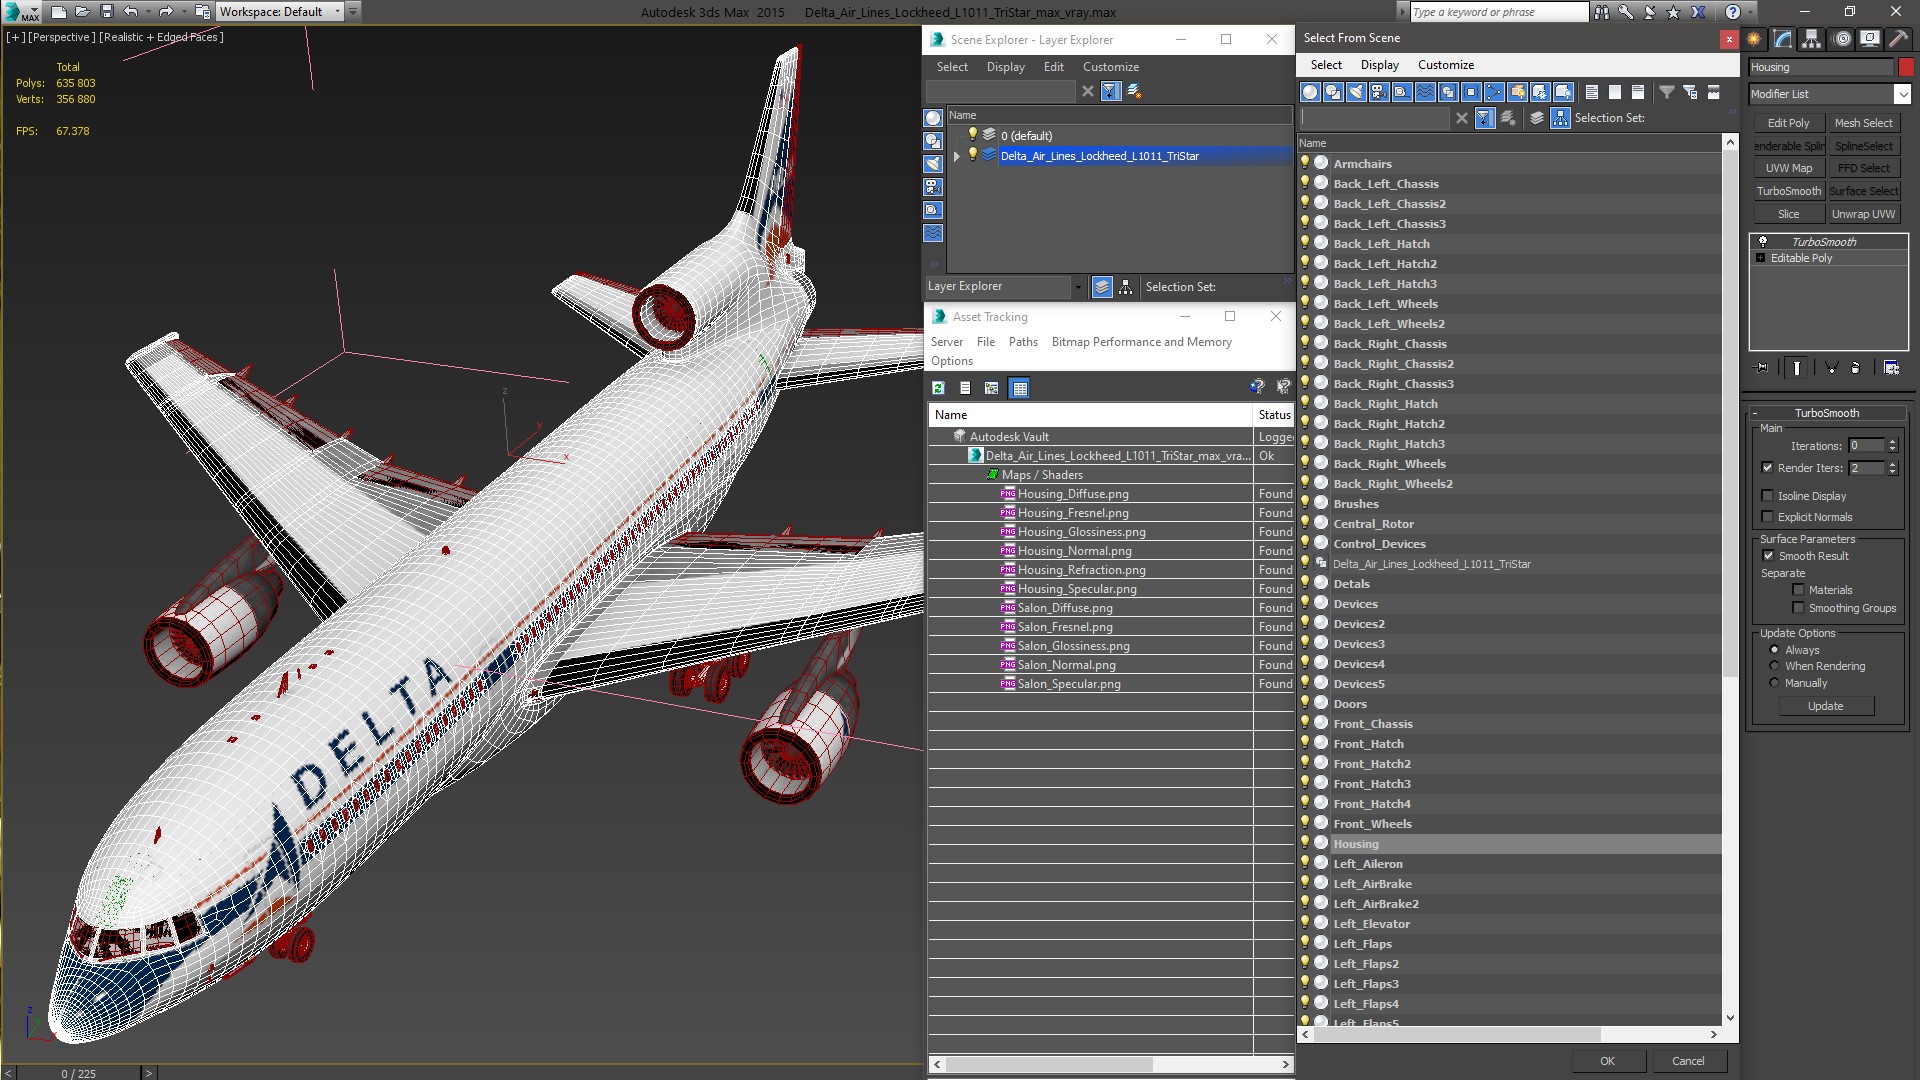The image size is (1920, 1080).
Task: Click add new layer icon in Scene Explorer
Action: pos(1134,91)
